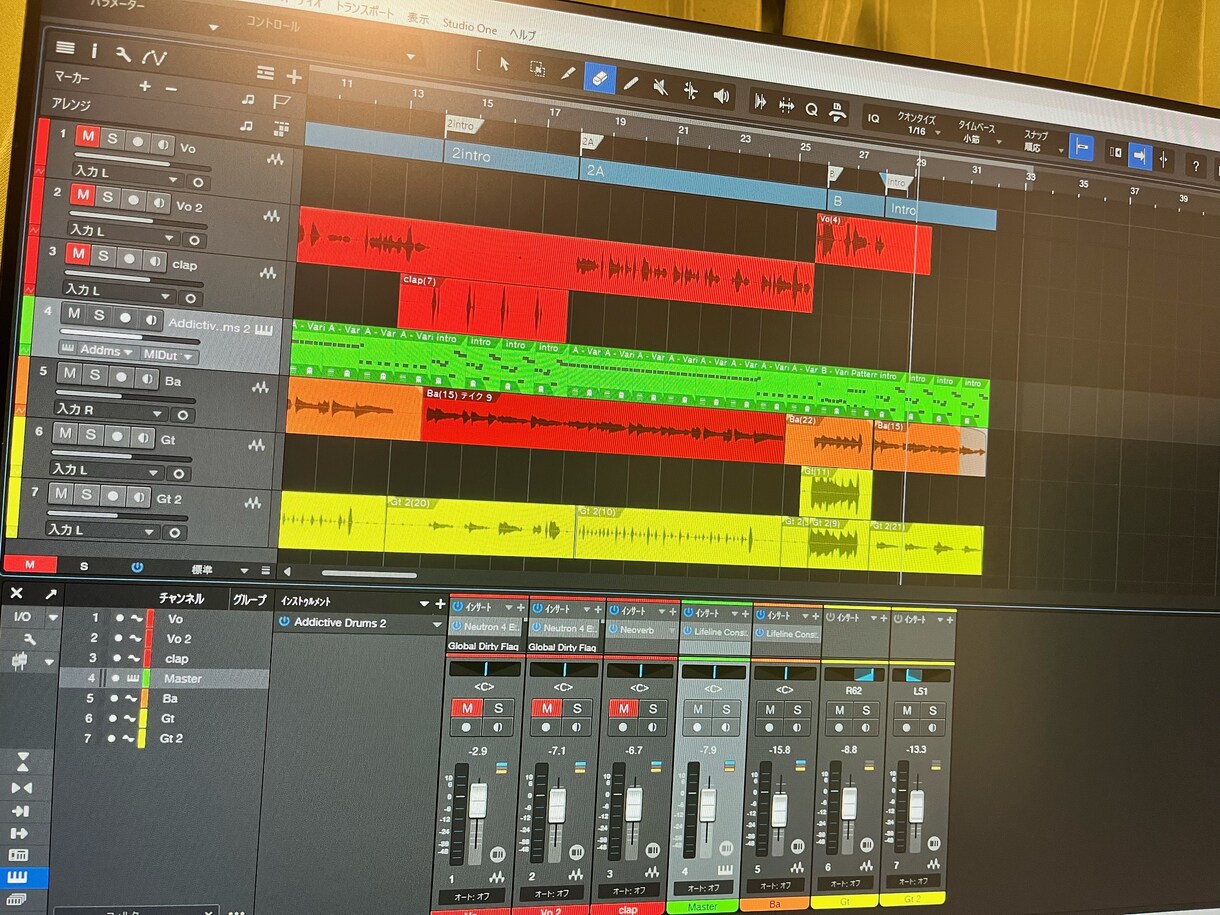Open Addms instrument dropdown on drums track
The image size is (1220, 915).
(x=98, y=351)
